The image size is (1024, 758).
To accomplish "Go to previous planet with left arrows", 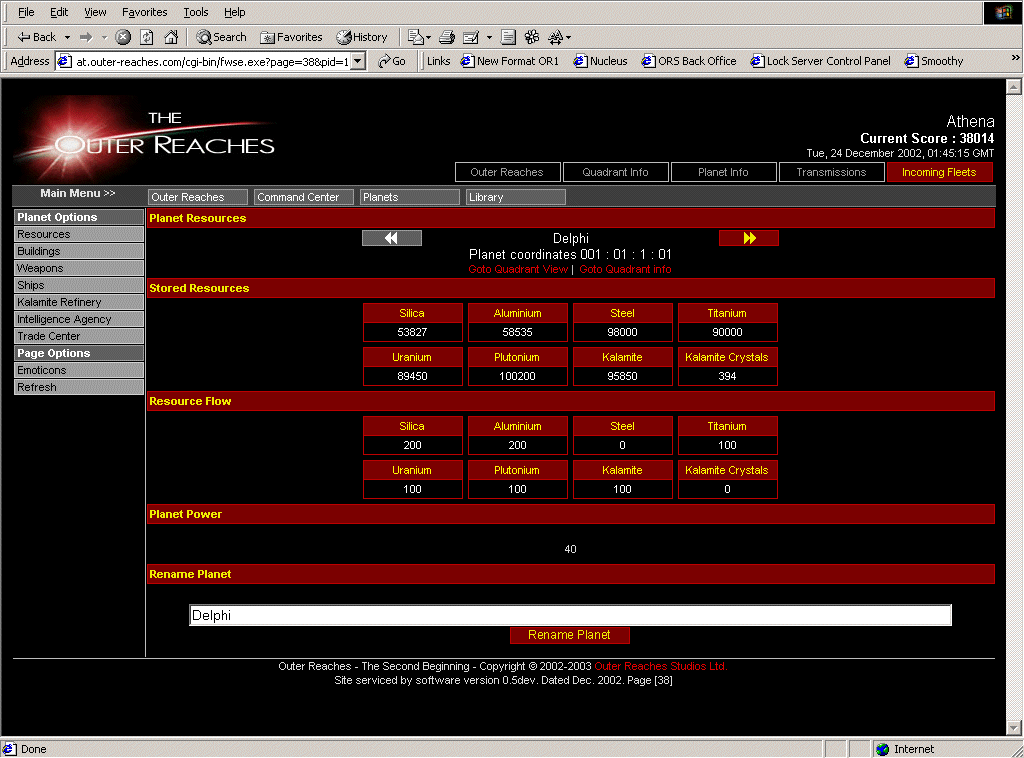I will click(x=391, y=238).
